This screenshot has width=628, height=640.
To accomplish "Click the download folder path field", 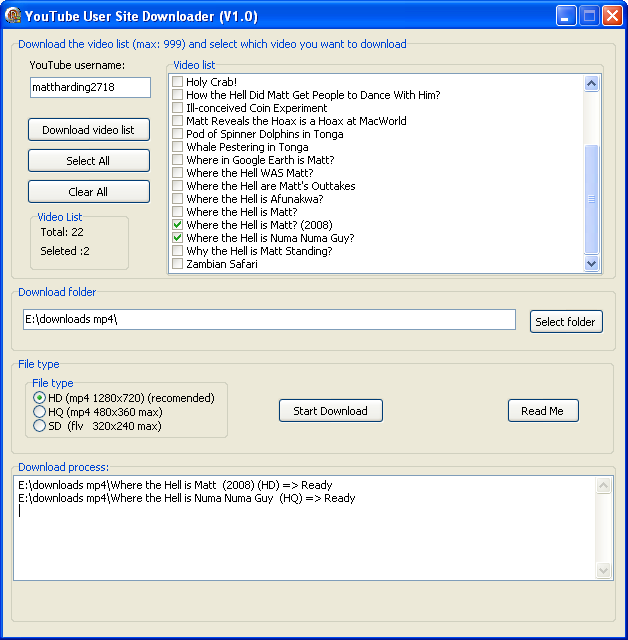I will pos(269,319).
